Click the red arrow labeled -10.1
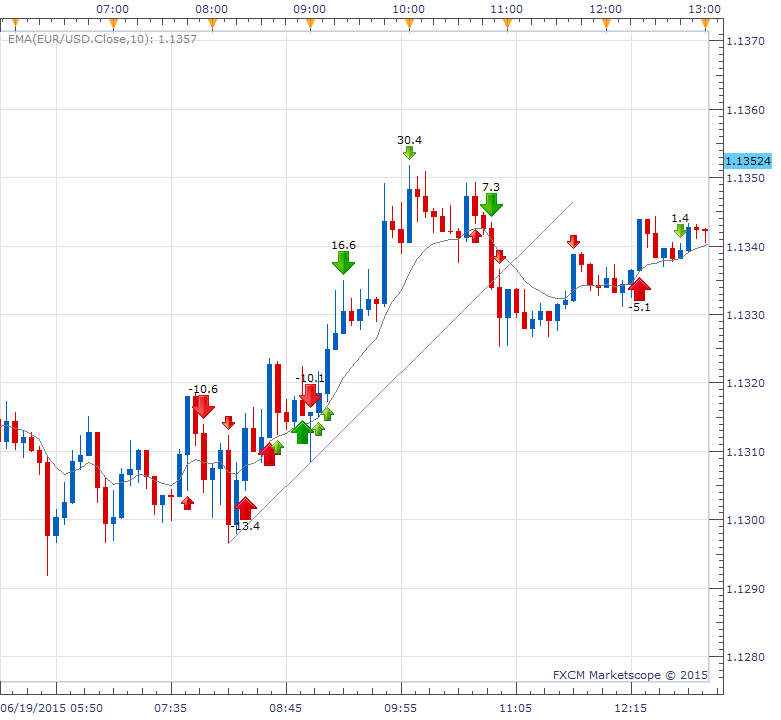The image size is (781, 720). coord(310,396)
